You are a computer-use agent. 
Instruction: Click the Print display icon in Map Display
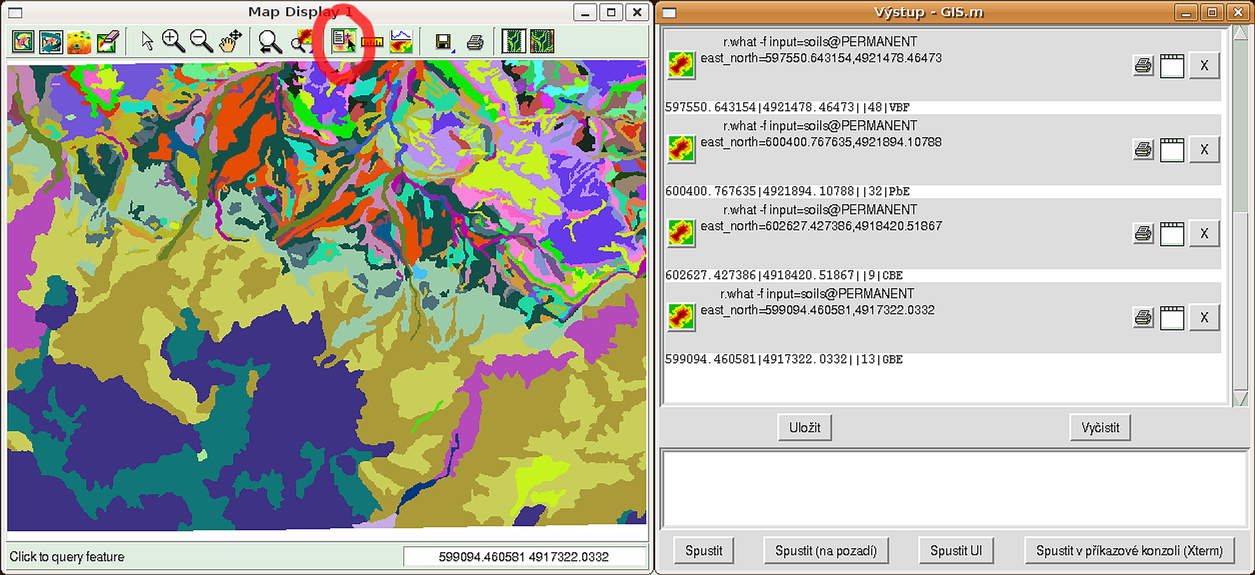(x=475, y=42)
